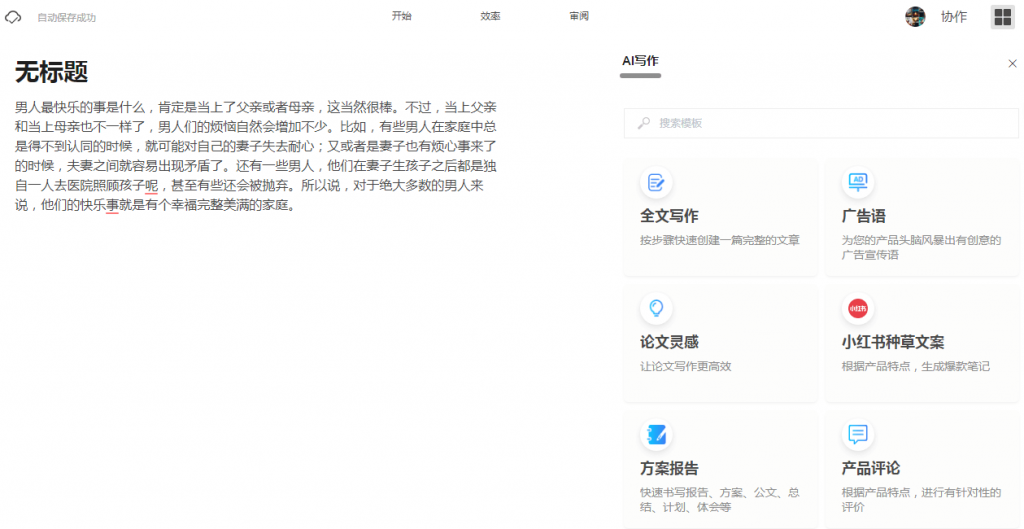
Task: Click text 让论文写作更高效
Action: point(686,366)
